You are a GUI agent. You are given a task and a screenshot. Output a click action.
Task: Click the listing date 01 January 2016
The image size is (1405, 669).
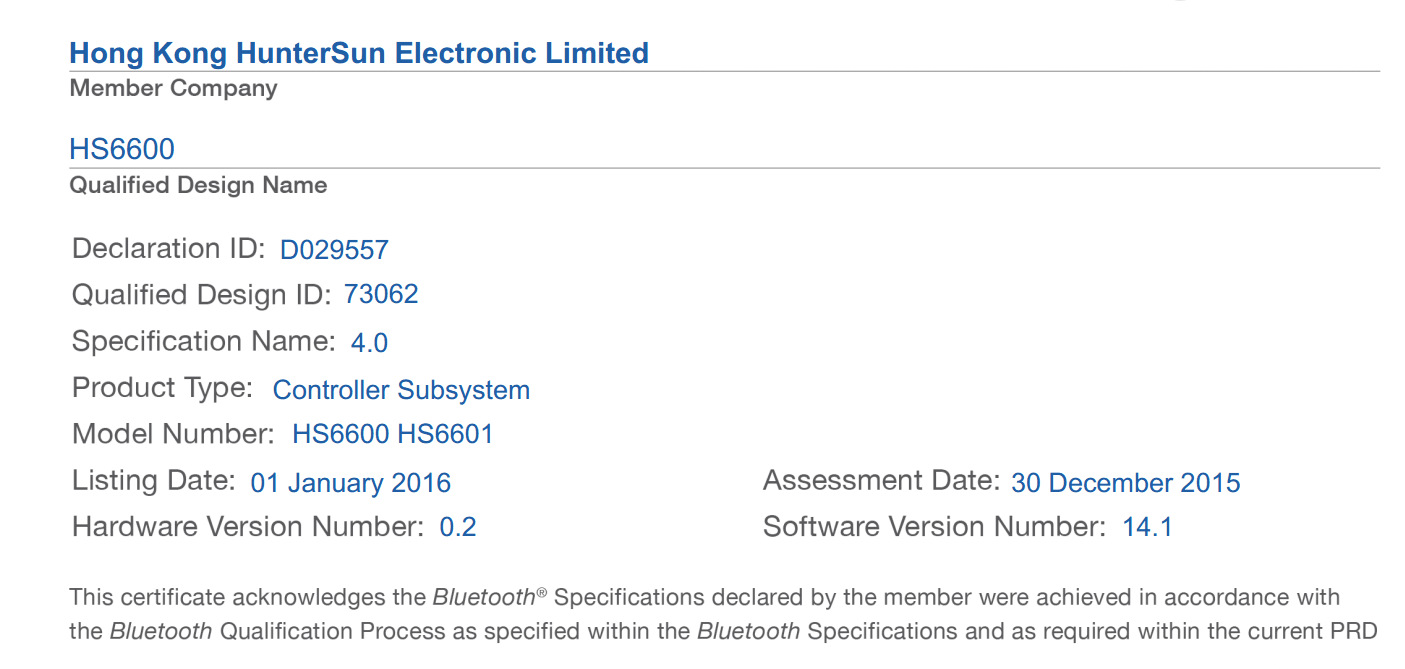point(350,484)
